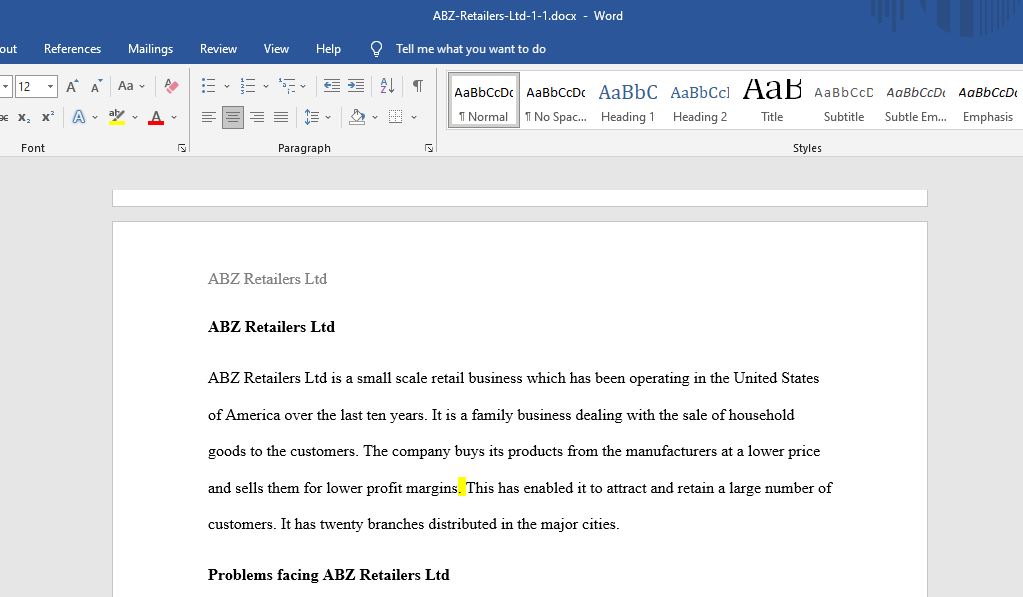Click the heading 'Problems facing ABZ Retailers Ltd'
1023x597 pixels.
329,575
